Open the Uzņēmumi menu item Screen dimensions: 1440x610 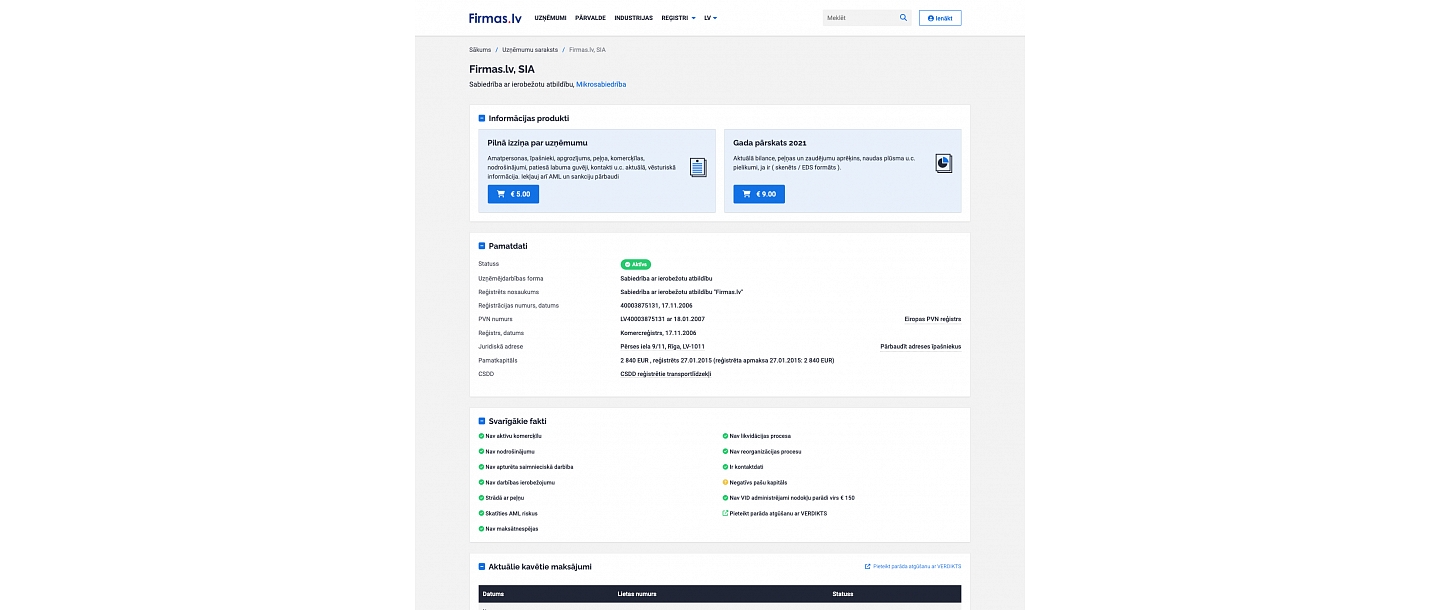click(550, 18)
